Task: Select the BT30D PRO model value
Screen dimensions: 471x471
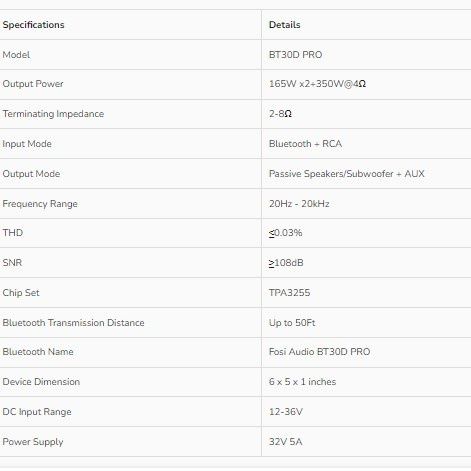Action: coord(295,55)
